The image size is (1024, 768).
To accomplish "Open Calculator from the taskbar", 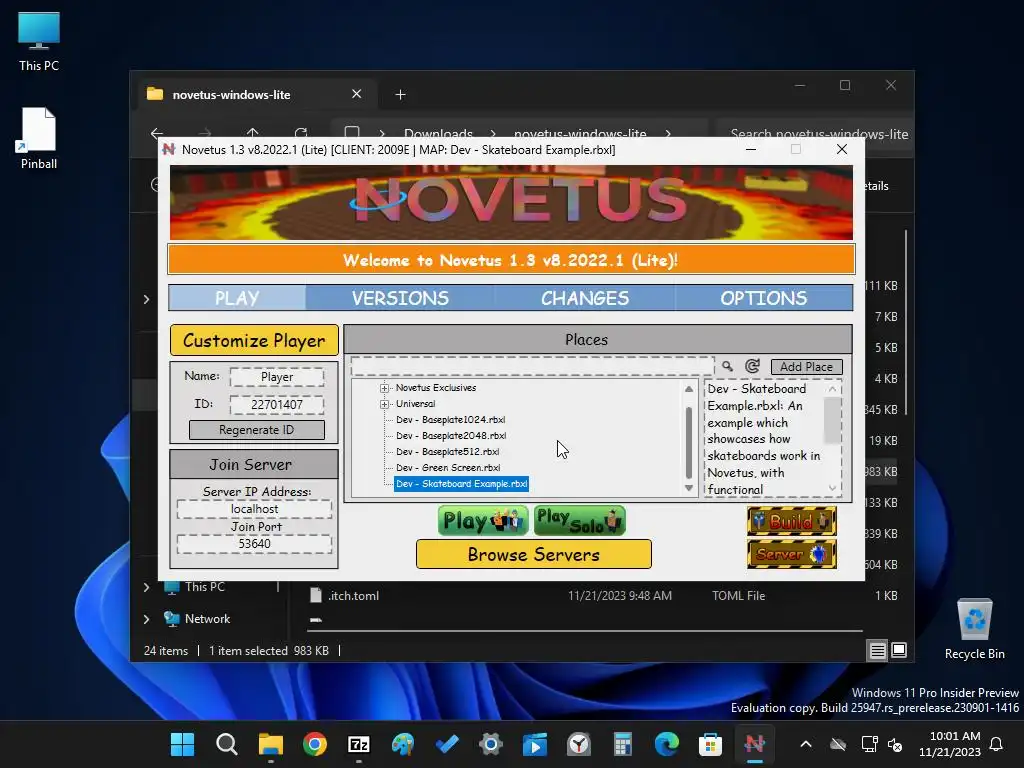I will point(622,744).
